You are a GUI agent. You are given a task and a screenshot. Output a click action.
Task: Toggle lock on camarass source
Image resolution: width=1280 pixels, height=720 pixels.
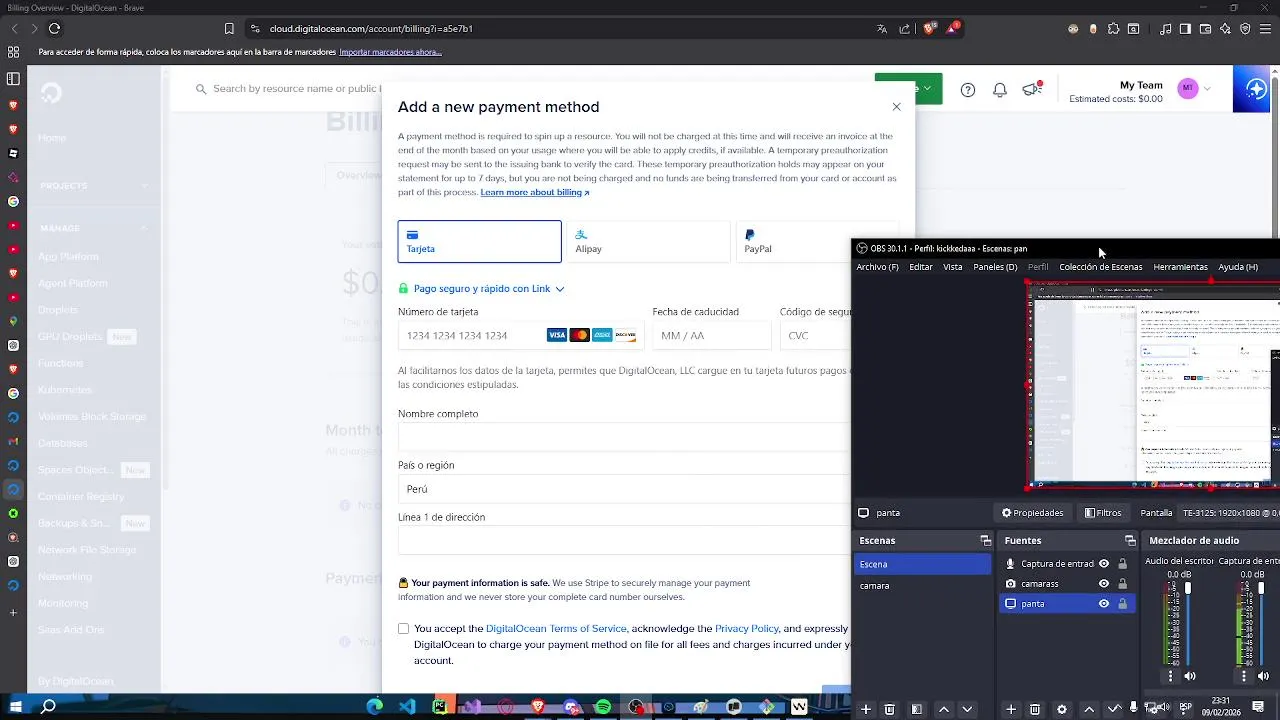[x=1122, y=584]
